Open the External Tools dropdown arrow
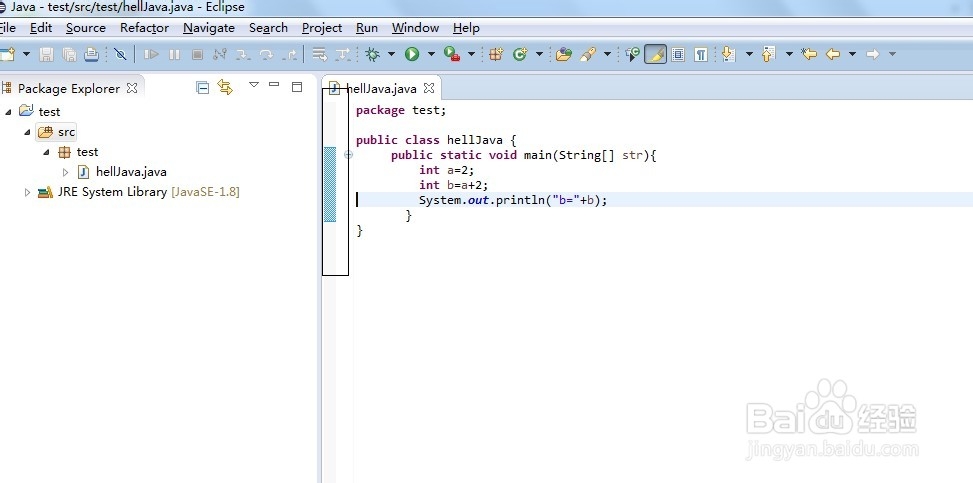 click(x=472, y=55)
